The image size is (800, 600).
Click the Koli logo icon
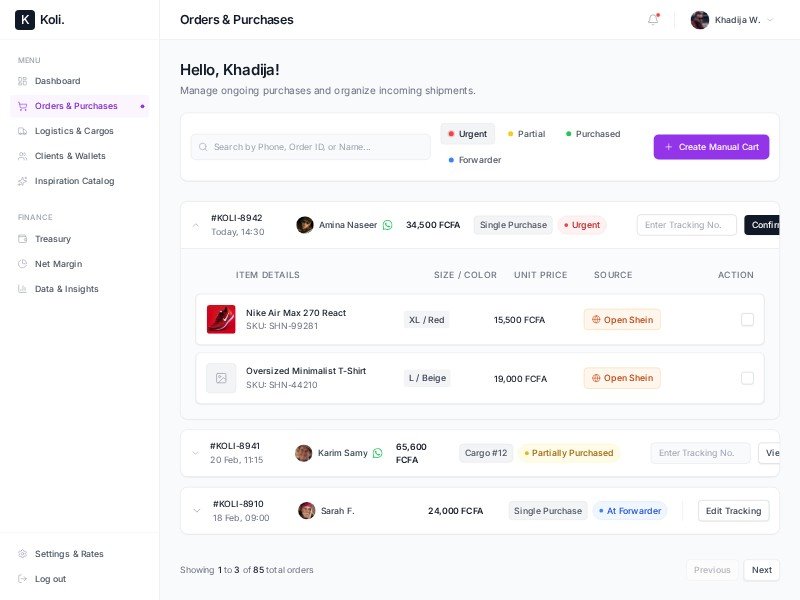[25, 20]
